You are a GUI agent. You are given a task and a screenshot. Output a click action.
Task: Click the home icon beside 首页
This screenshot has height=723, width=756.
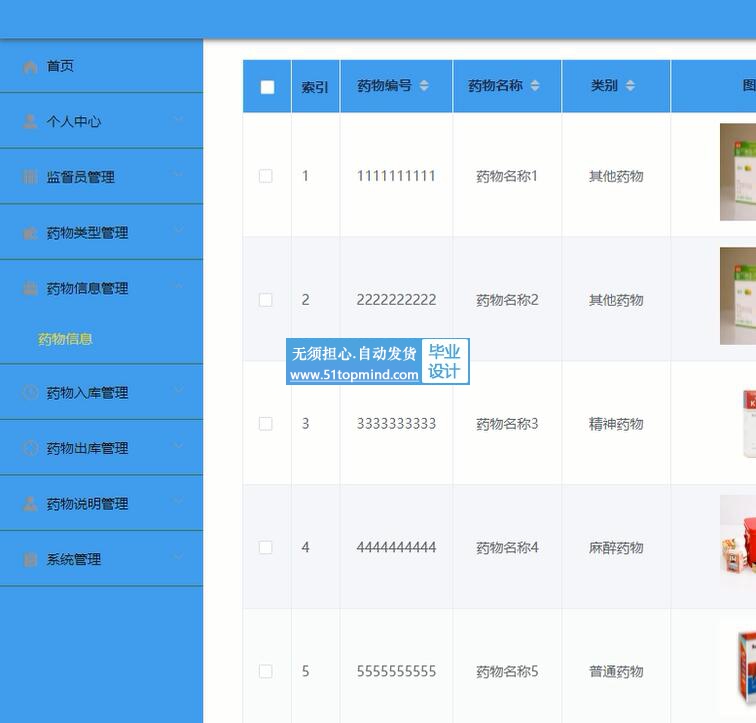[x=30, y=67]
